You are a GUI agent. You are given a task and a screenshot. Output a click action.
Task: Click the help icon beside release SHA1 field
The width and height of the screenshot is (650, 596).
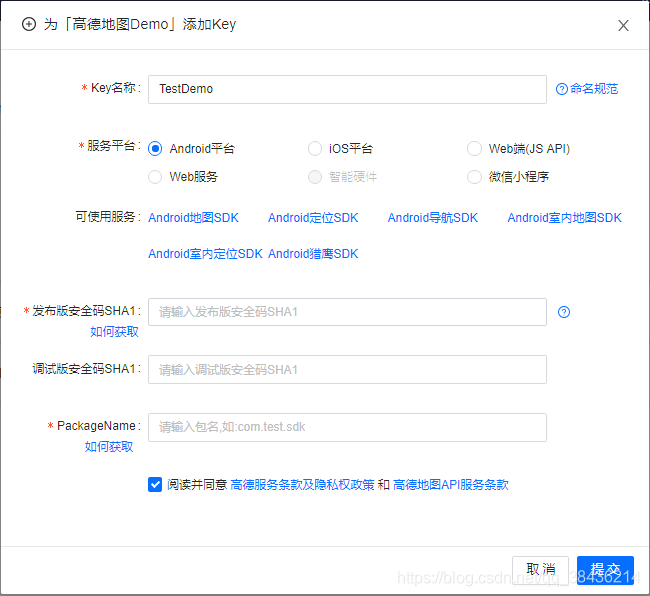[x=564, y=312]
